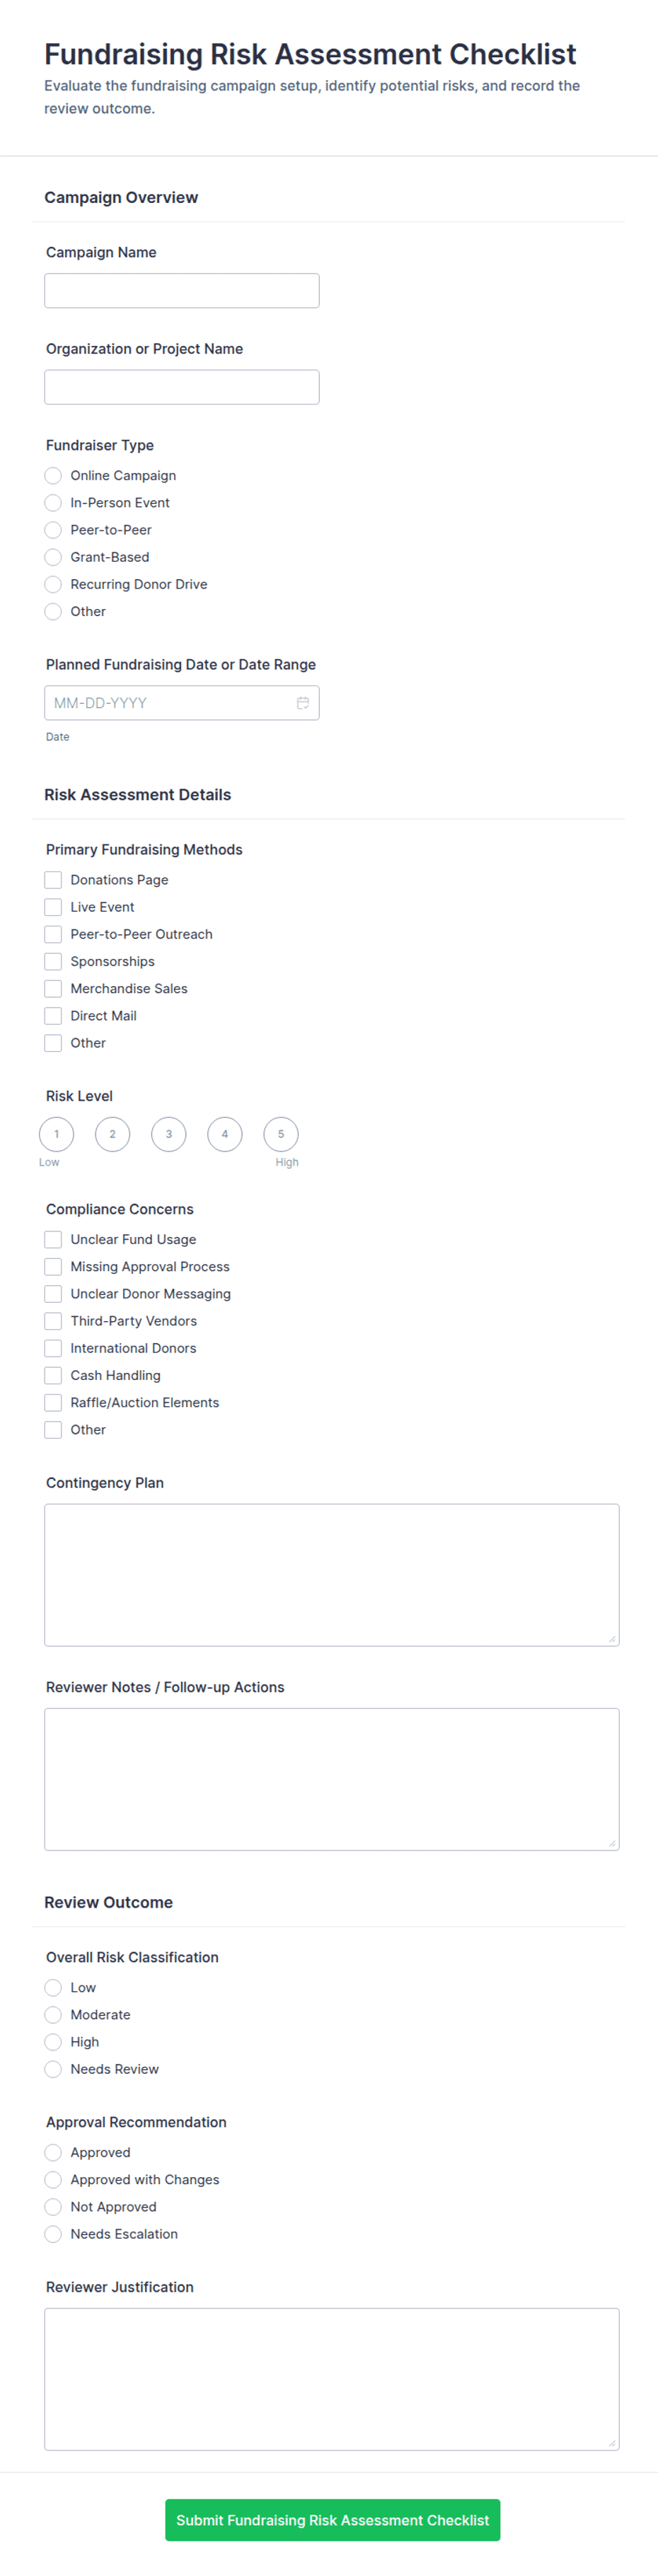Submit Fundraising Risk Assessment Checklist
Image resolution: width=658 pixels, height=2576 pixels.
point(333,2520)
